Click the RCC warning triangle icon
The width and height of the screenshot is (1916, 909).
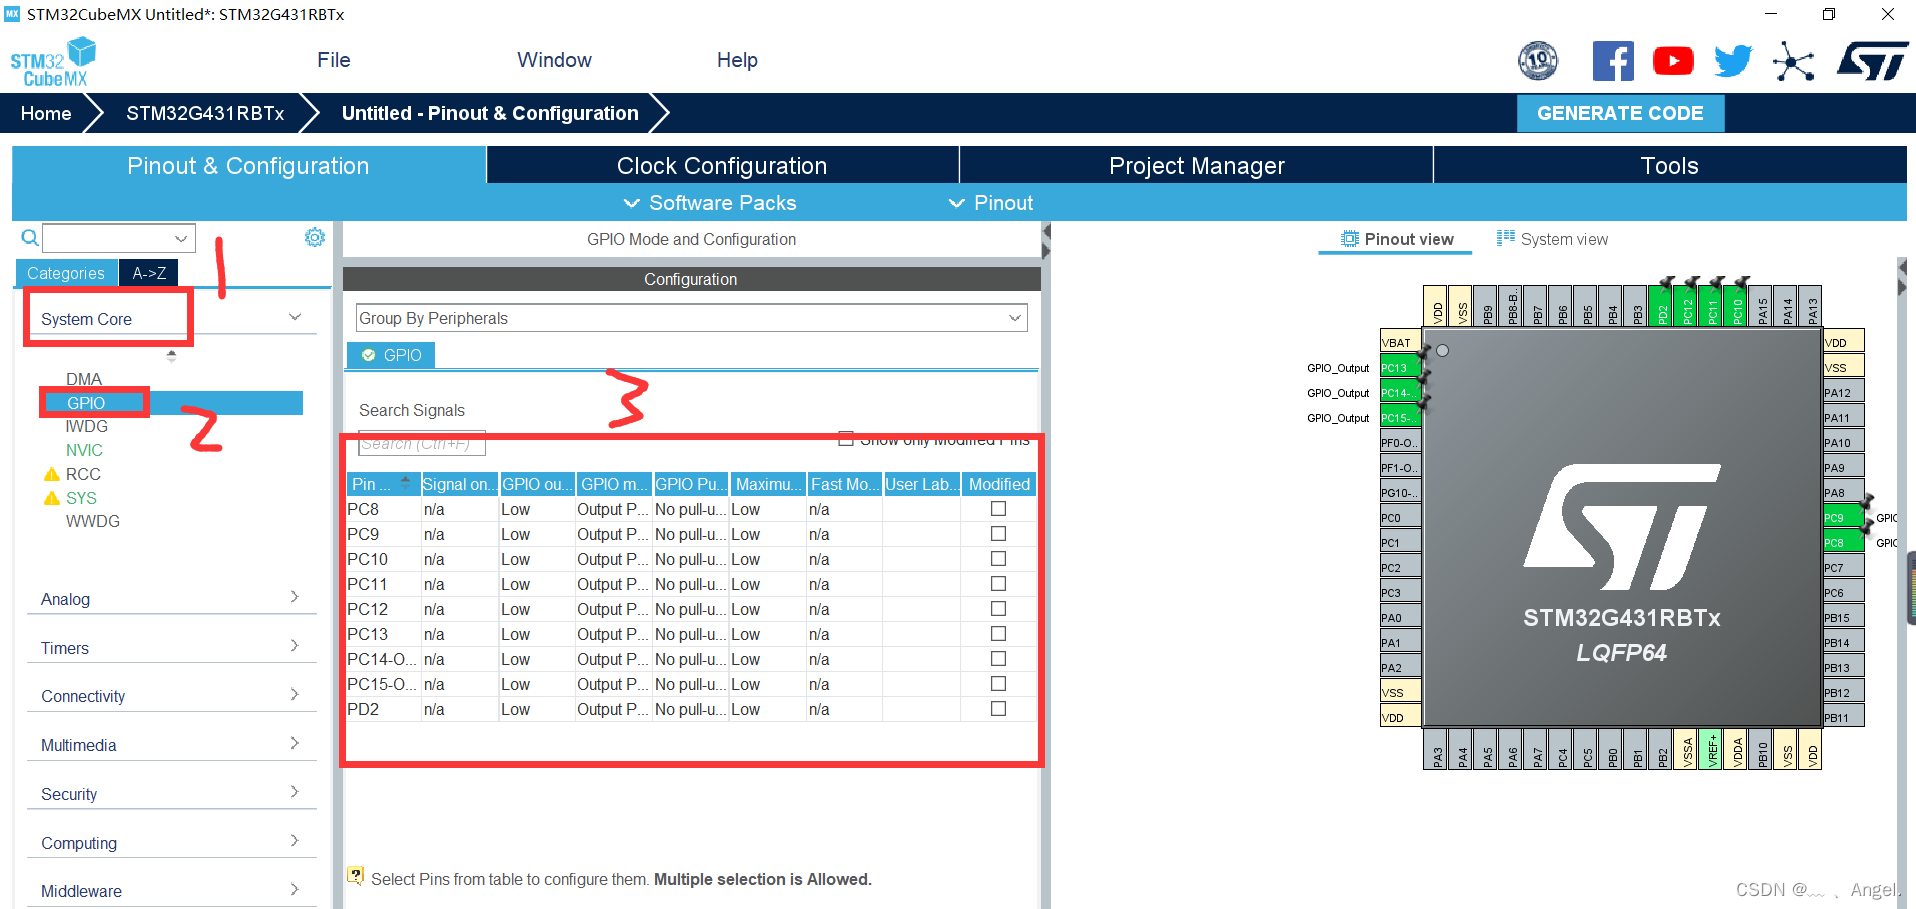(52, 474)
